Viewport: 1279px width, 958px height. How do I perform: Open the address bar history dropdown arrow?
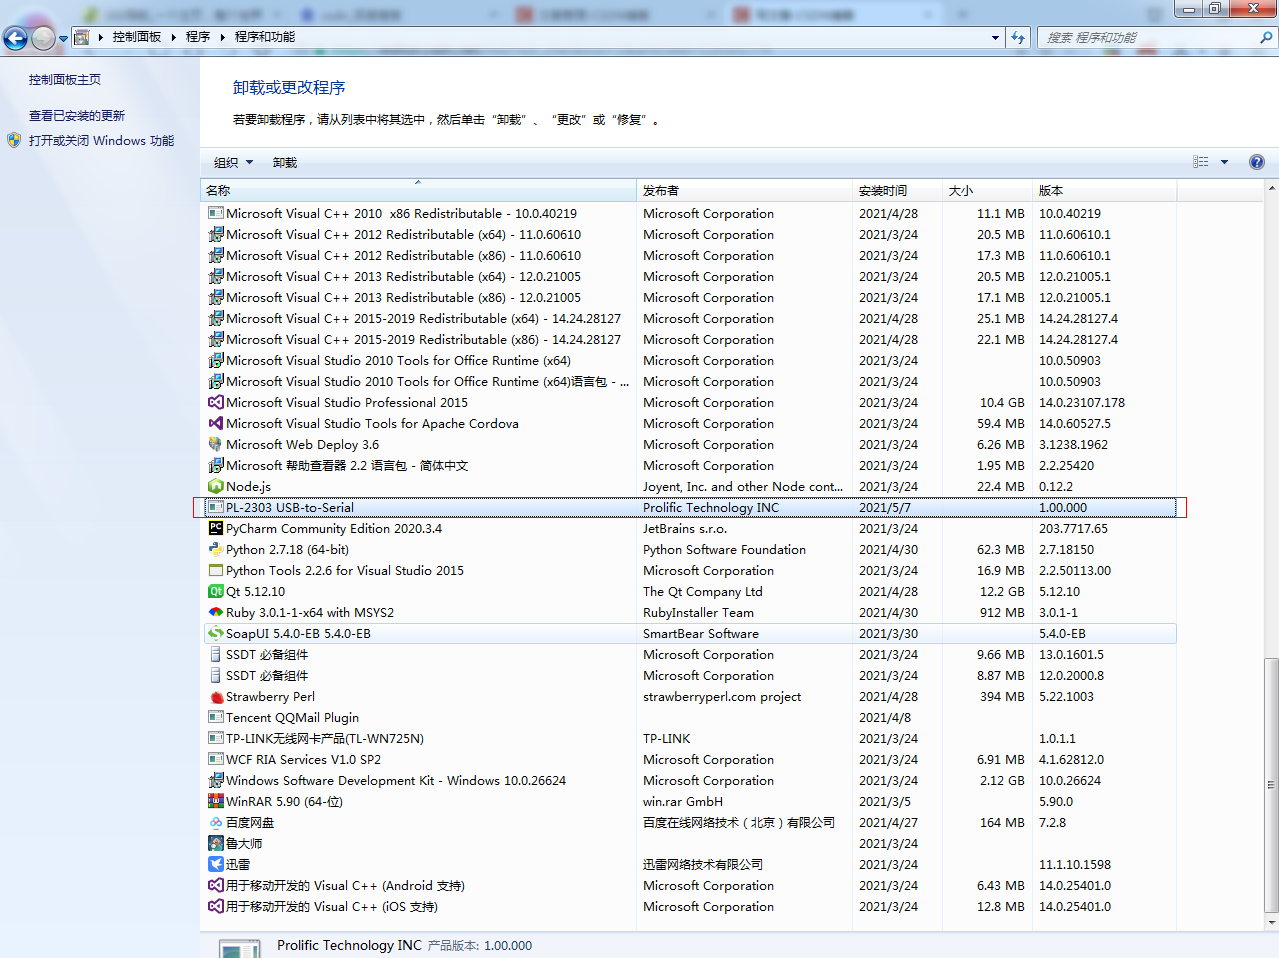click(x=995, y=37)
